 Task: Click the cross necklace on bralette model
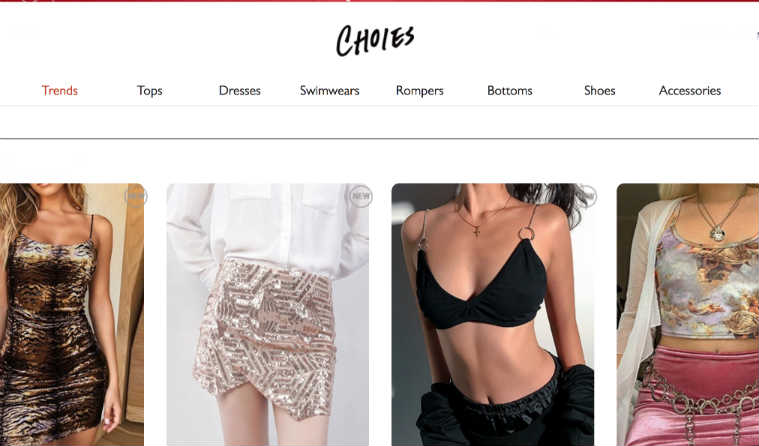477,231
